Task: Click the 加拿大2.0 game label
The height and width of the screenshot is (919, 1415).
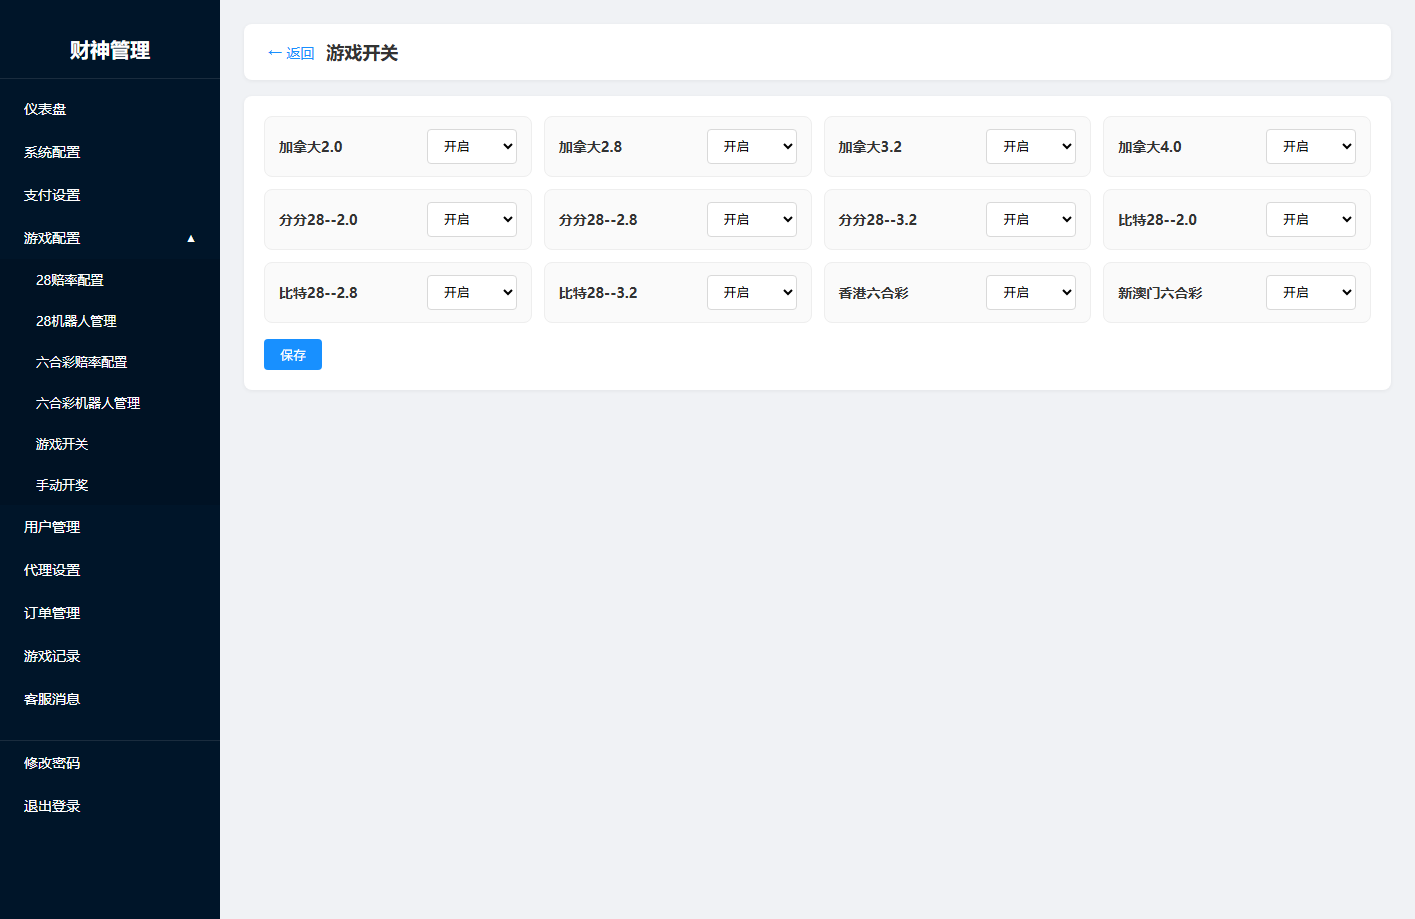Action: click(x=310, y=147)
